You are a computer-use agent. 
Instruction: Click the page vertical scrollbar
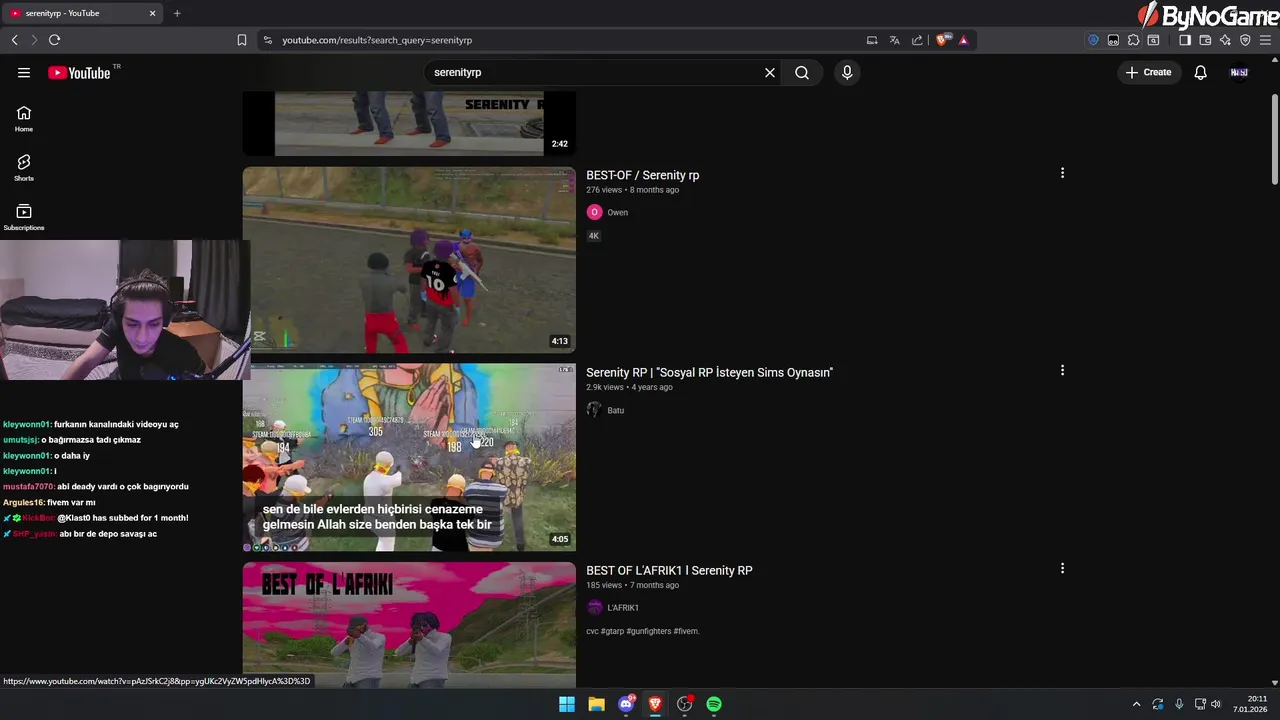[1275, 140]
